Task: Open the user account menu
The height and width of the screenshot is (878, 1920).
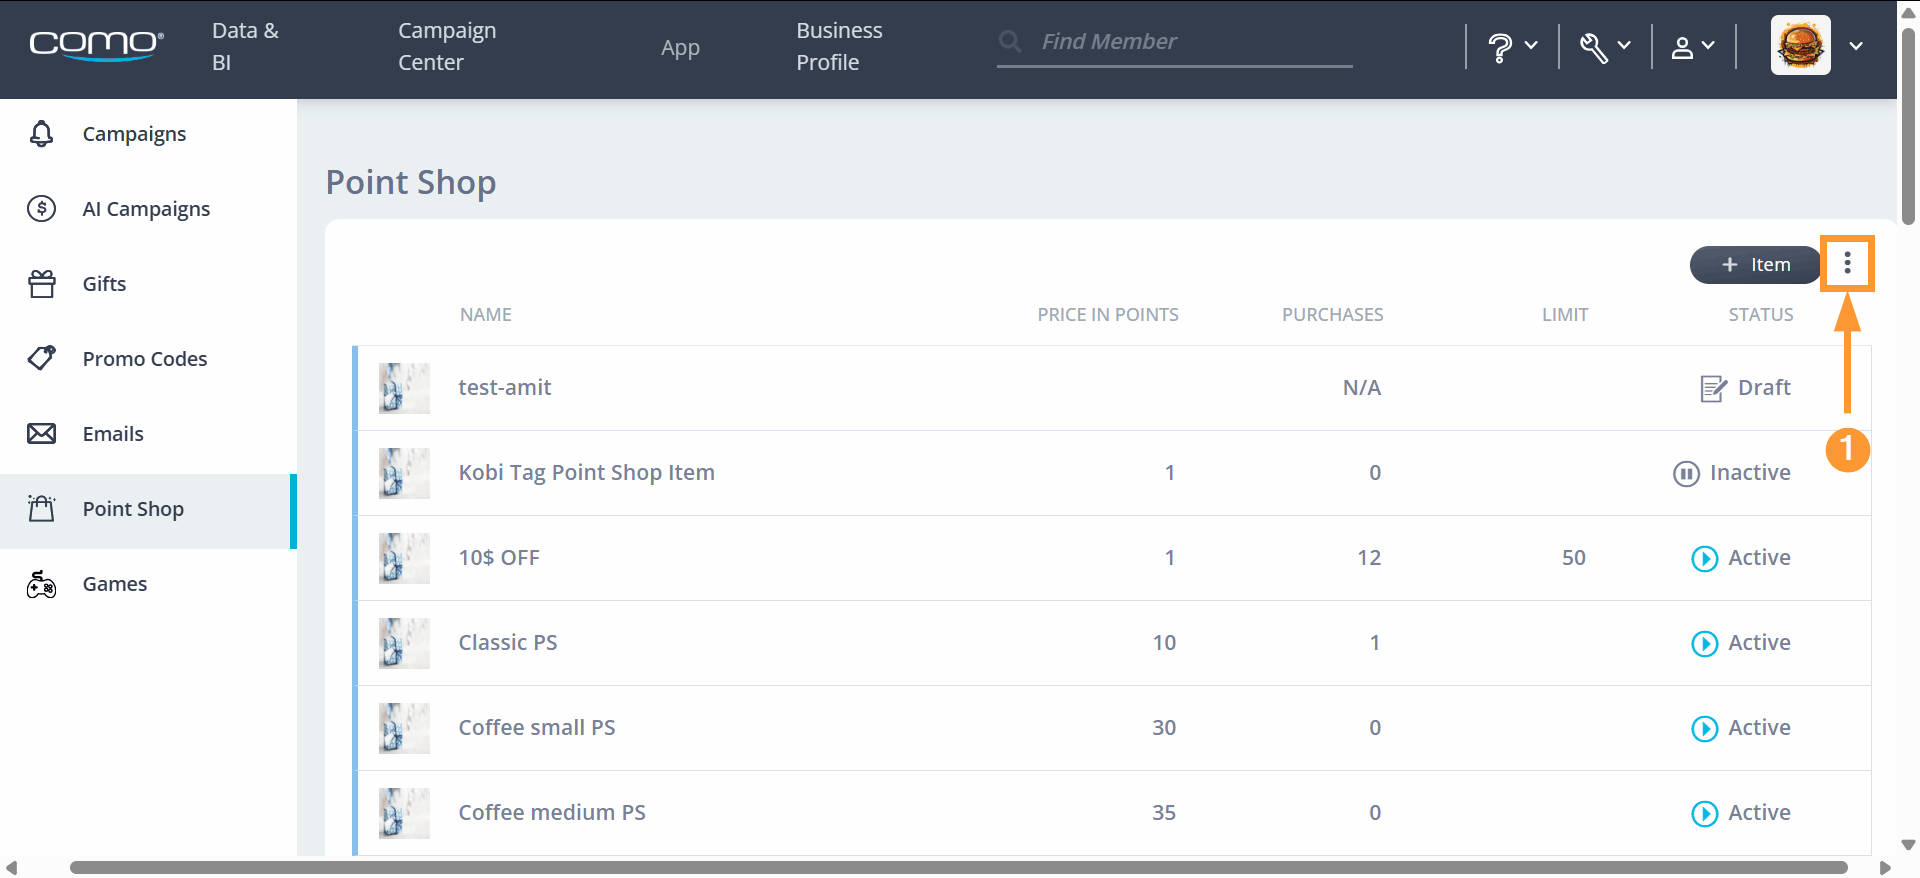Action: point(1693,46)
